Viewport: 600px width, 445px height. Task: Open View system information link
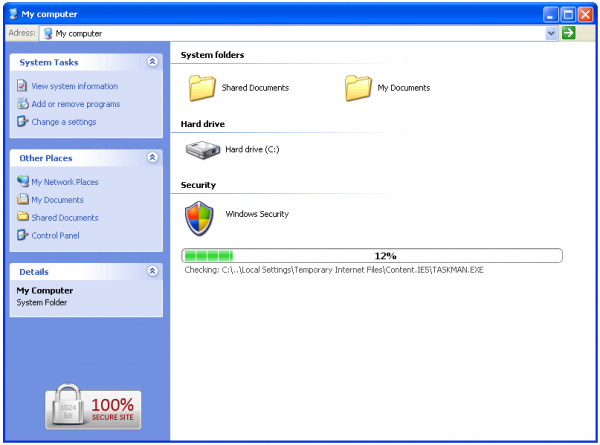pyautogui.click(x=75, y=86)
